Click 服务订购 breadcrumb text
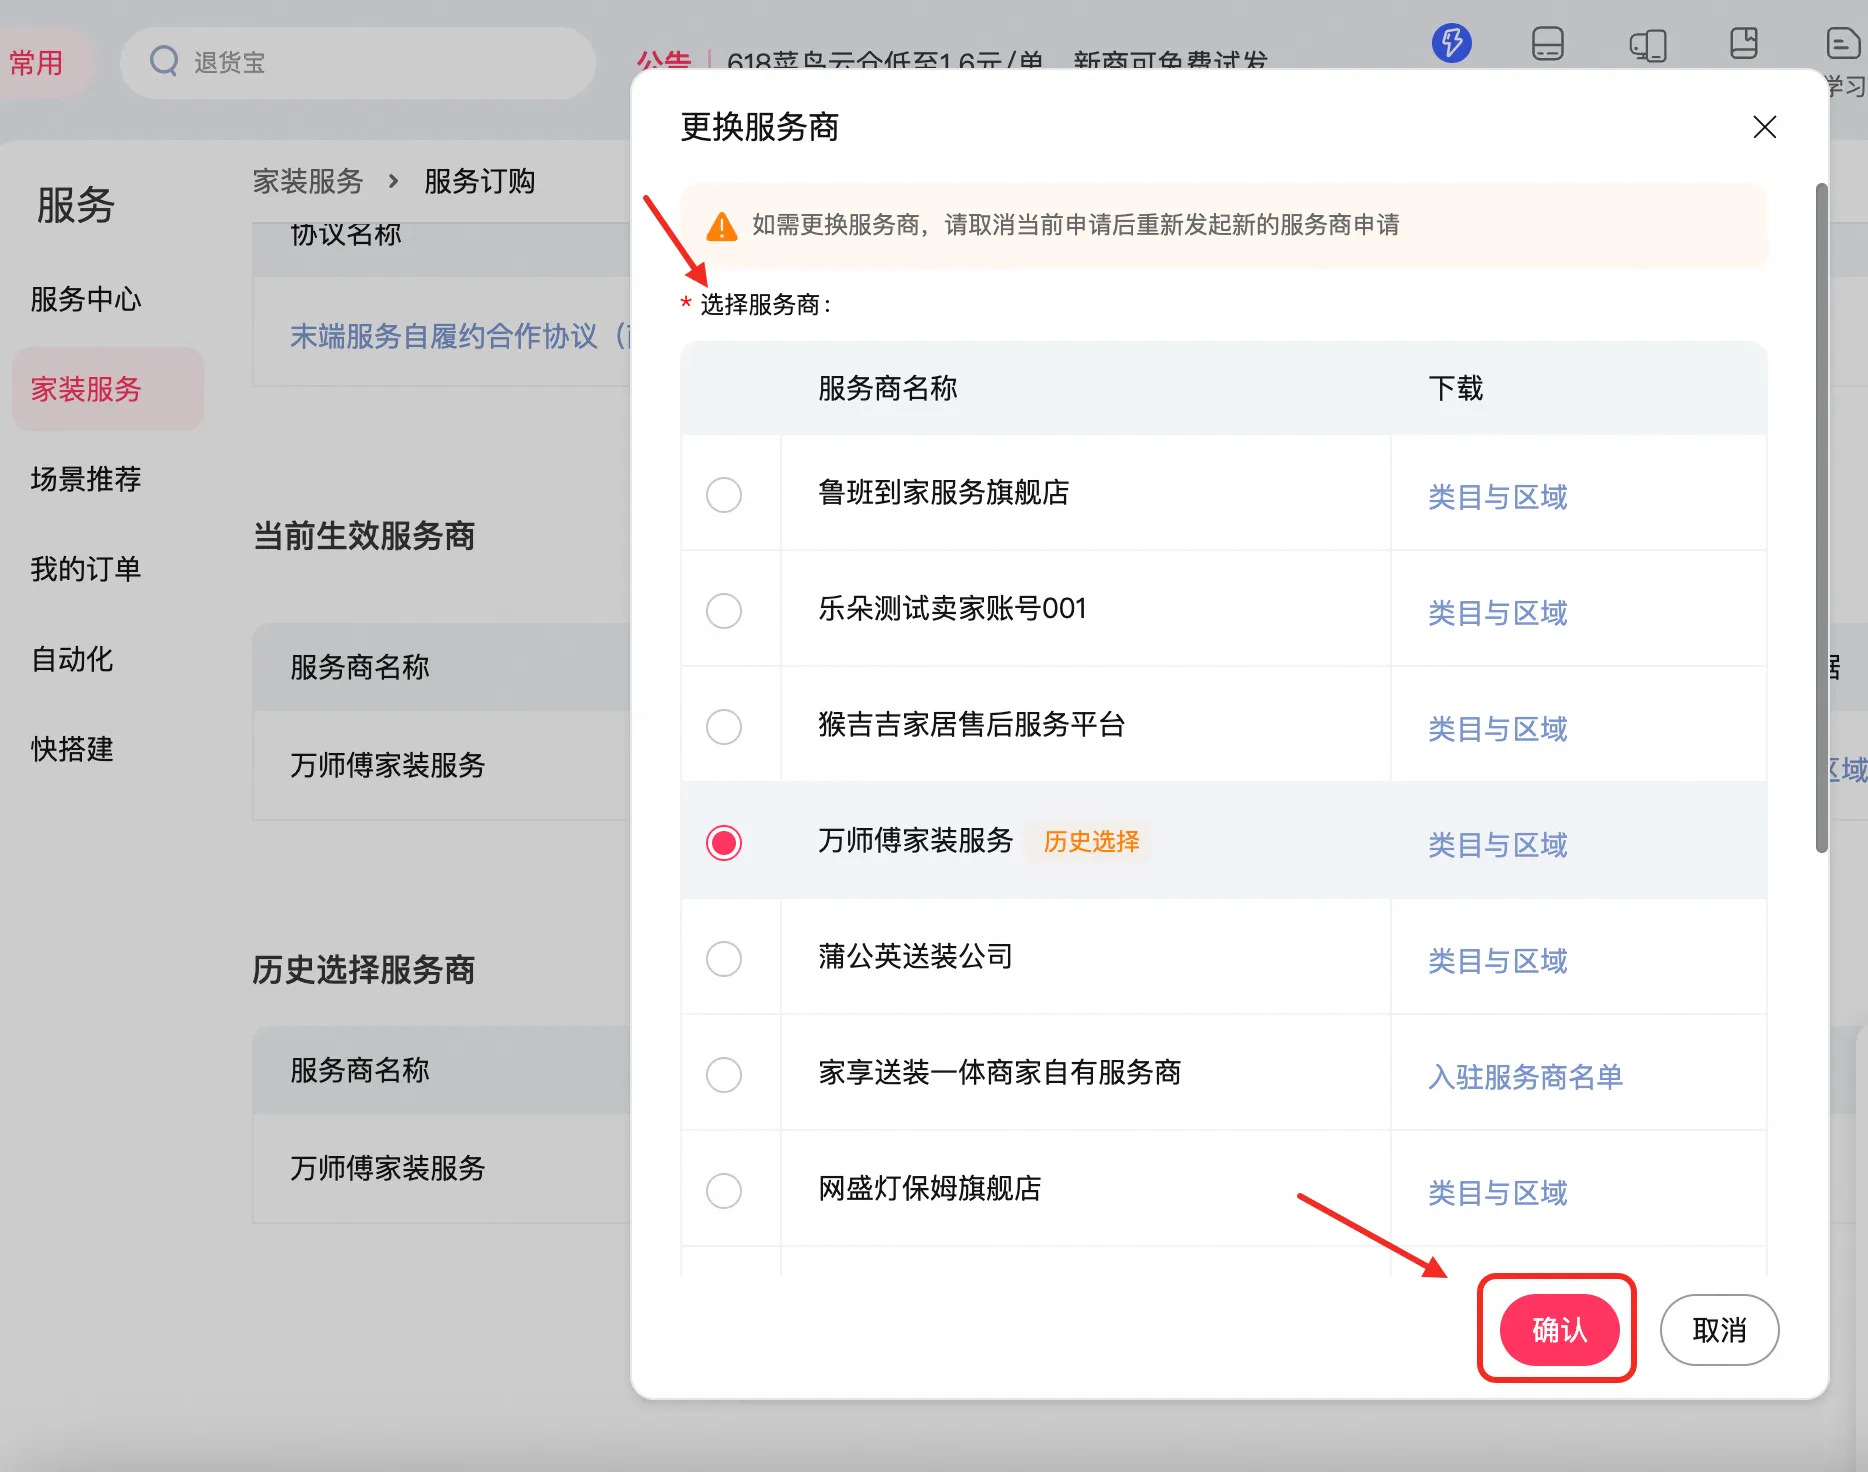This screenshot has width=1868, height=1472. pyautogui.click(x=480, y=181)
